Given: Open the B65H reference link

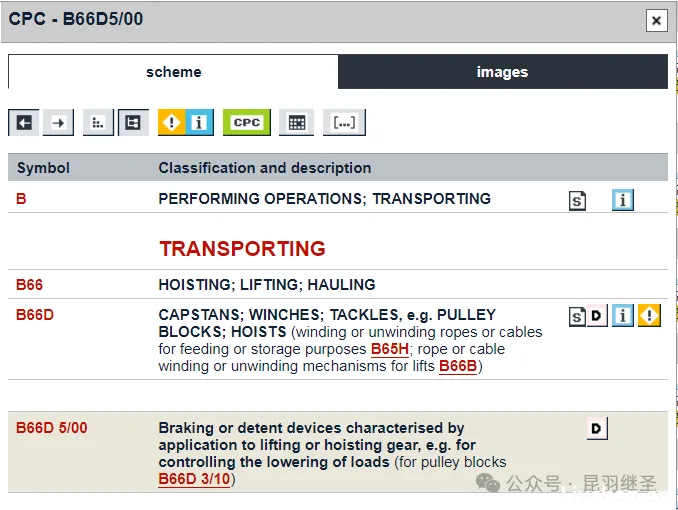Looking at the screenshot, I should click(390, 349).
